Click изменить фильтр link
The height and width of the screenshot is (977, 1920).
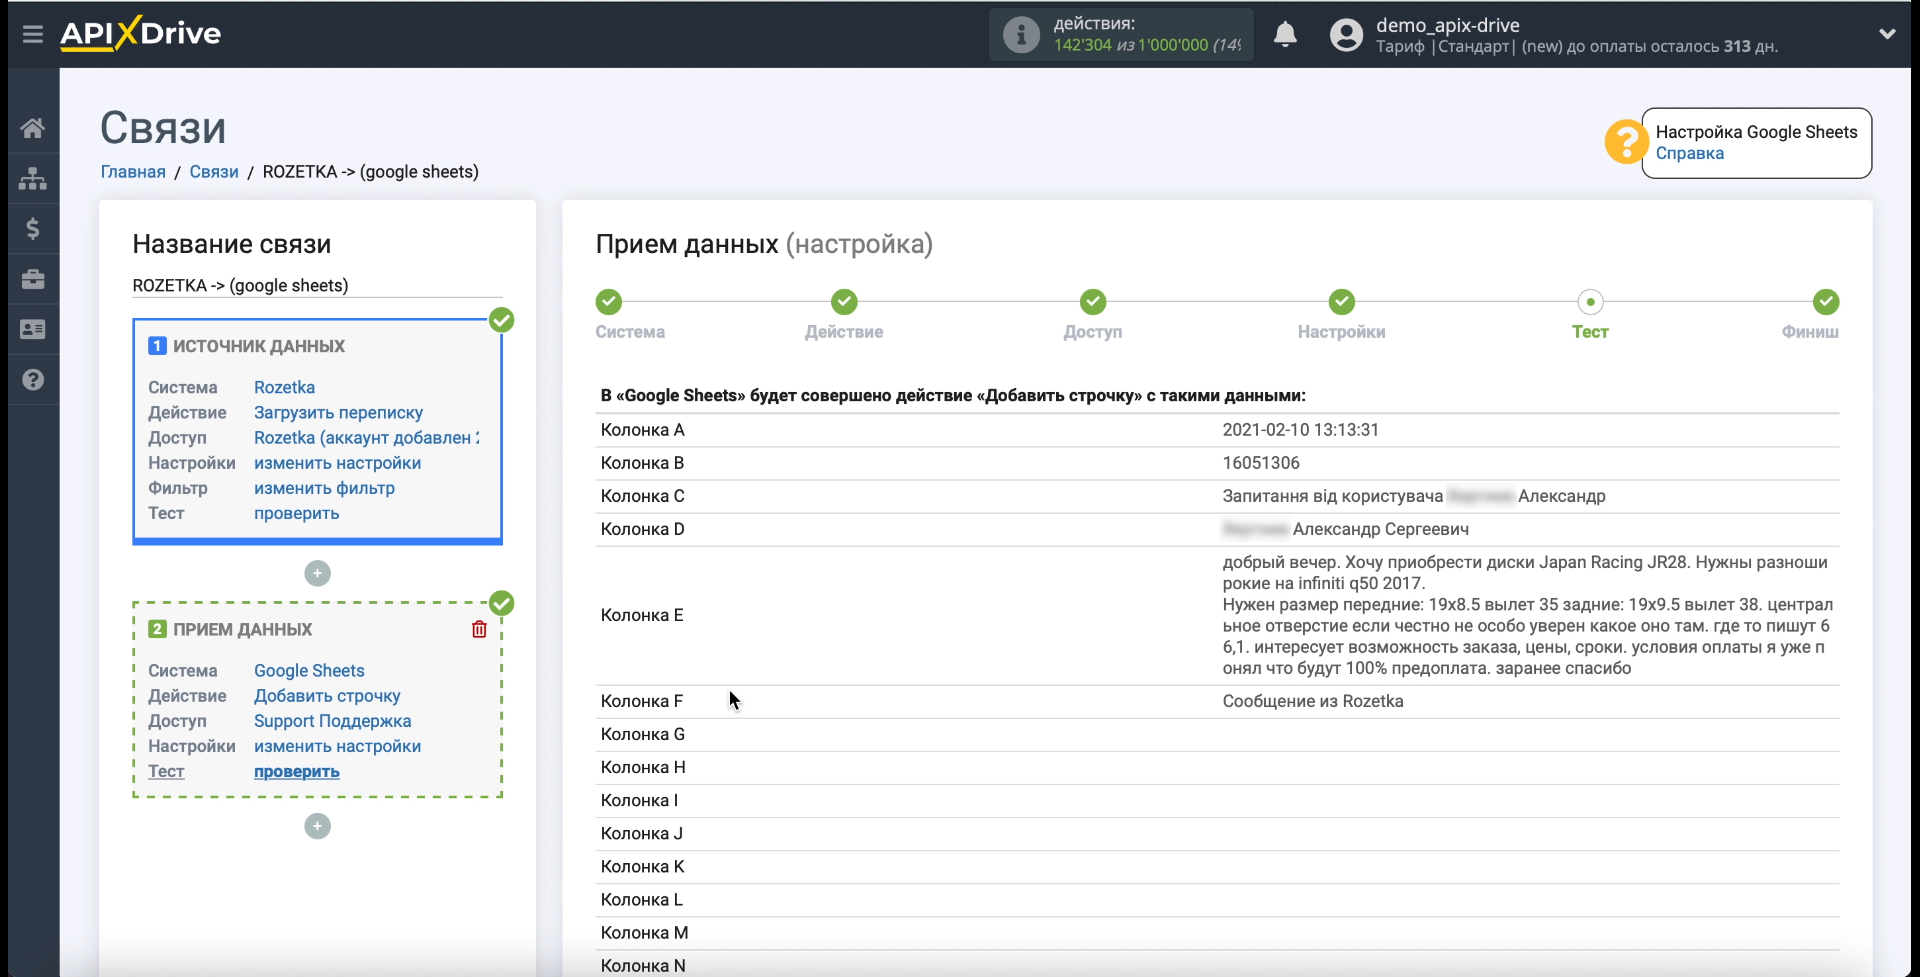324,488
